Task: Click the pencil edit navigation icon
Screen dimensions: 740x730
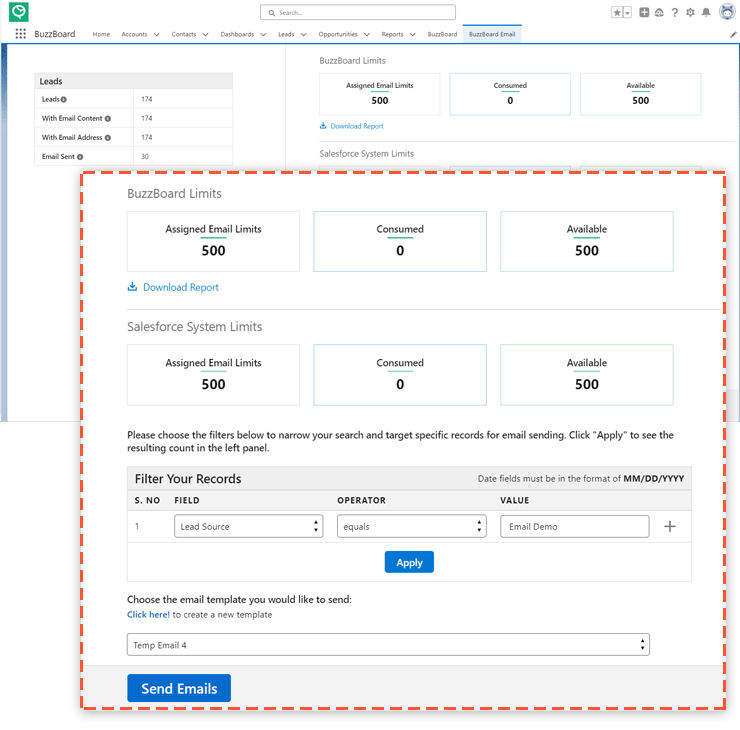Action: tap(733, 34)
